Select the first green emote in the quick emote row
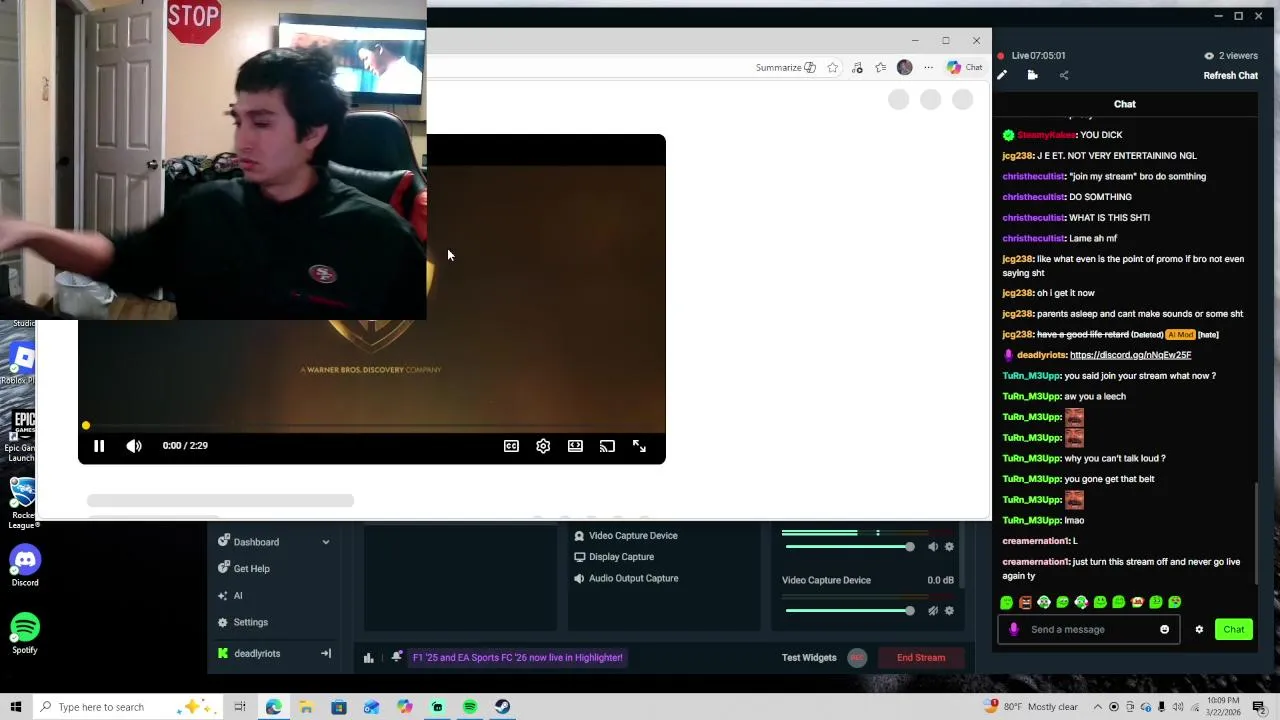 point(1007,602)
